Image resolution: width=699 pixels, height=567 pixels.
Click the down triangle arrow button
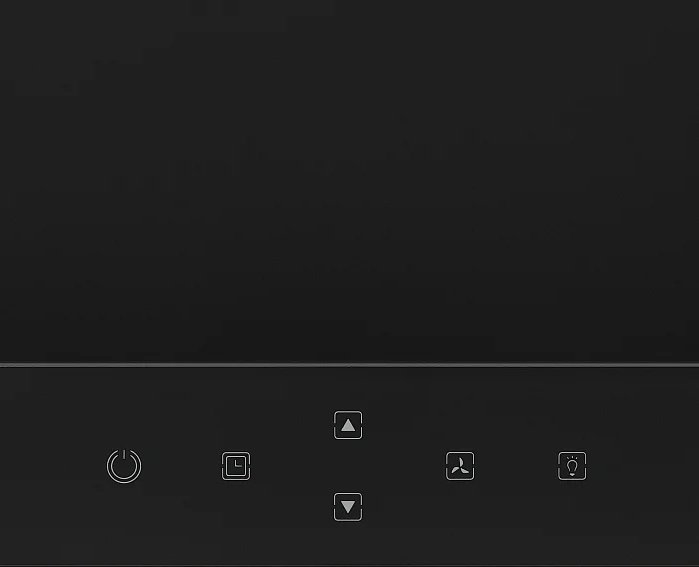pyautogui.click(x=348, y=507)
